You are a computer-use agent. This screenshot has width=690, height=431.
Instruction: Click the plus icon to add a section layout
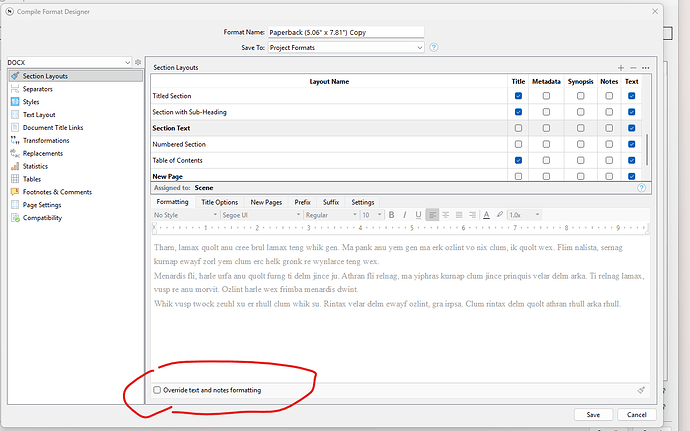620,67
